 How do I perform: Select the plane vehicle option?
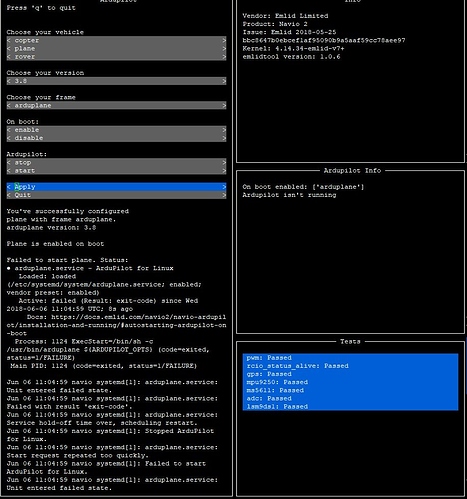coord(116,48)
